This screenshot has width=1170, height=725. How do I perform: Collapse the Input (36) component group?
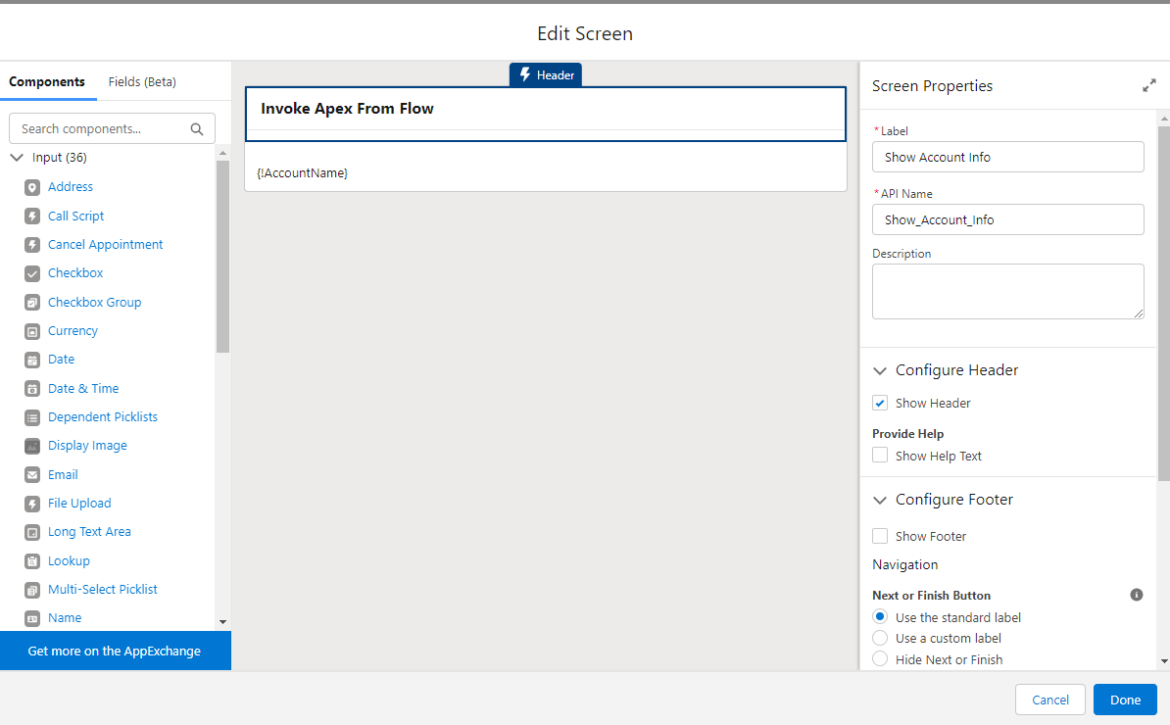[16, 157]
